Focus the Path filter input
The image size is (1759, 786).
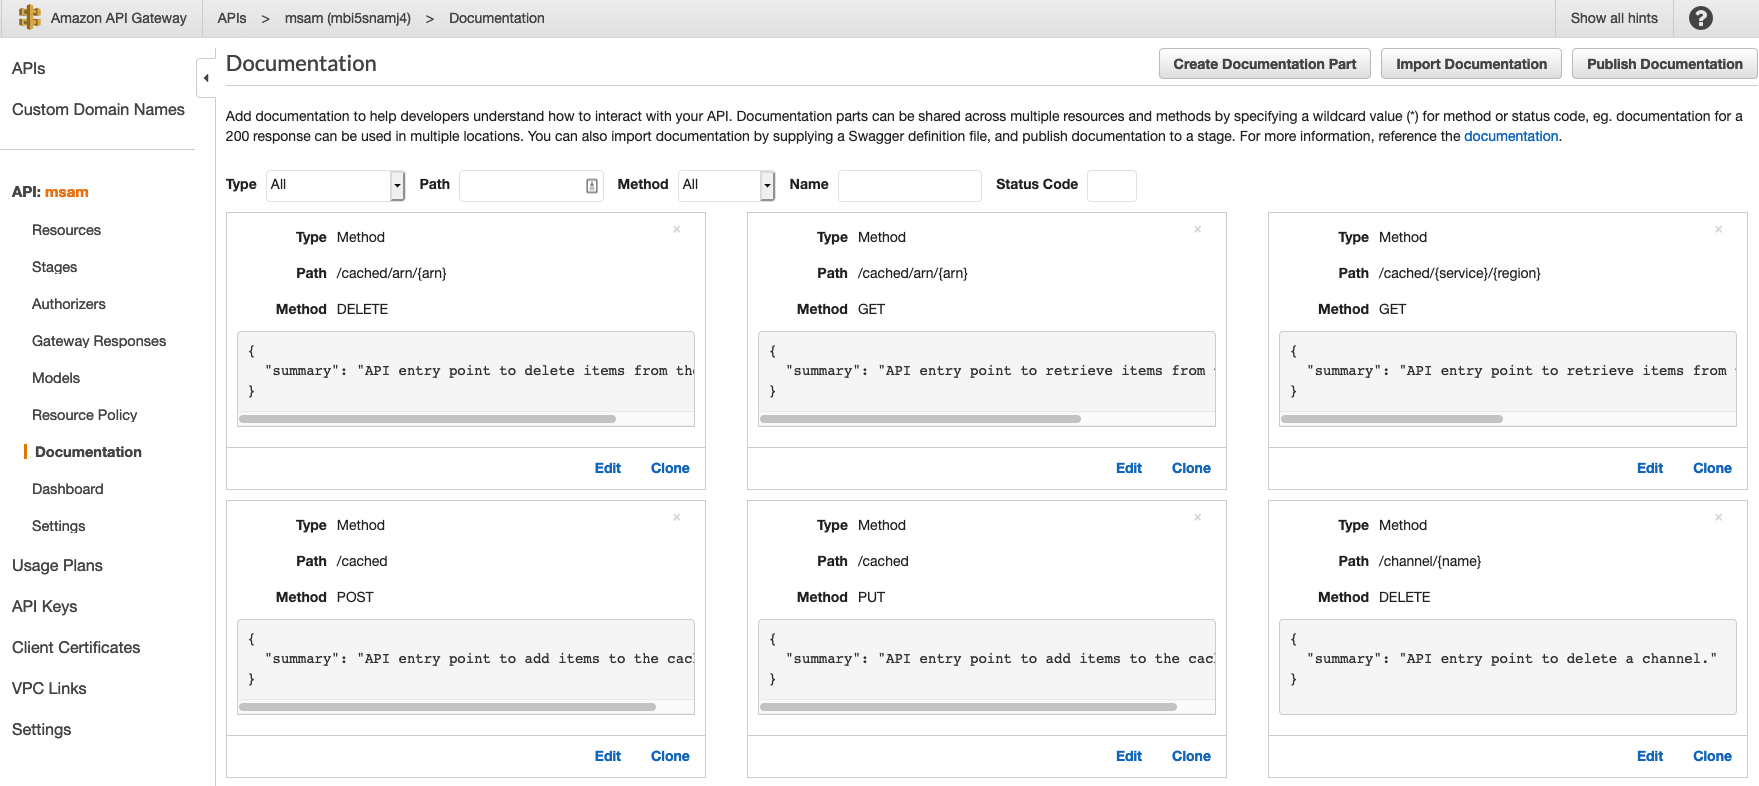coord(531,185)
